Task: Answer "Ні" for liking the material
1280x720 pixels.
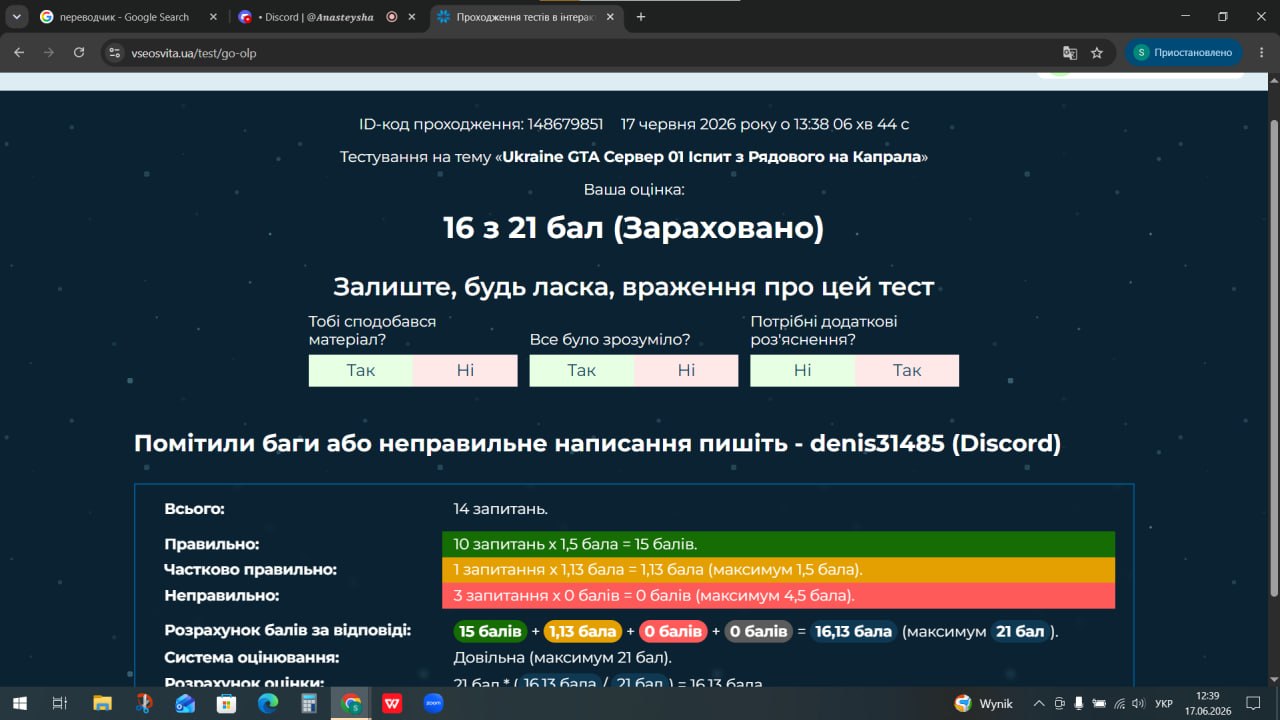Action: 465,370
